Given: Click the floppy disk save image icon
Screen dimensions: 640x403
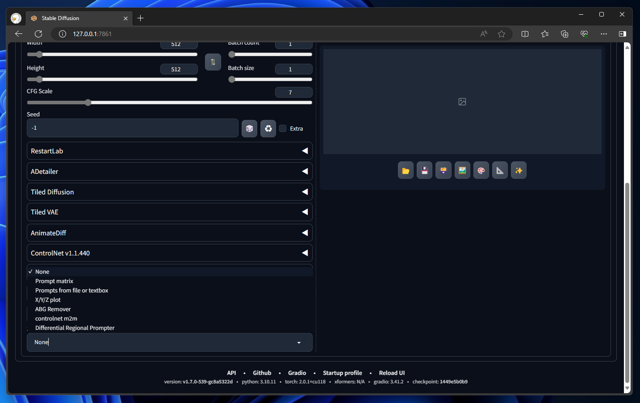Looking at the screenshot, I should [424, 171].
